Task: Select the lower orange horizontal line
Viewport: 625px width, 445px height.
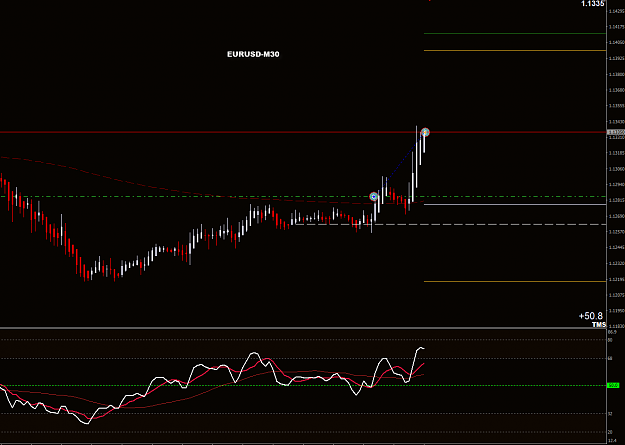Action: [515, 282]
